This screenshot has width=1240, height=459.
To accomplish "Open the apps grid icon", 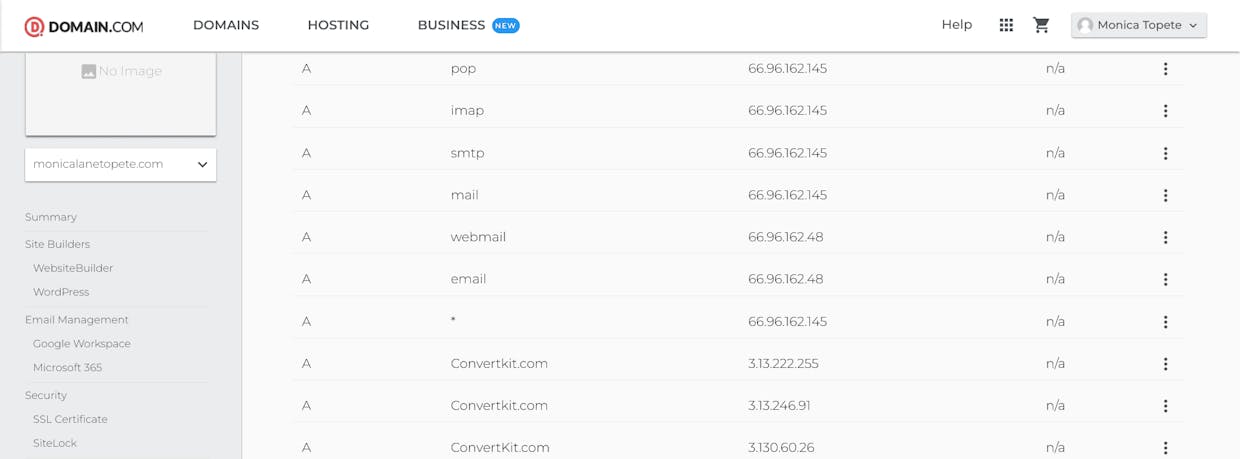I will point(1006,25).
